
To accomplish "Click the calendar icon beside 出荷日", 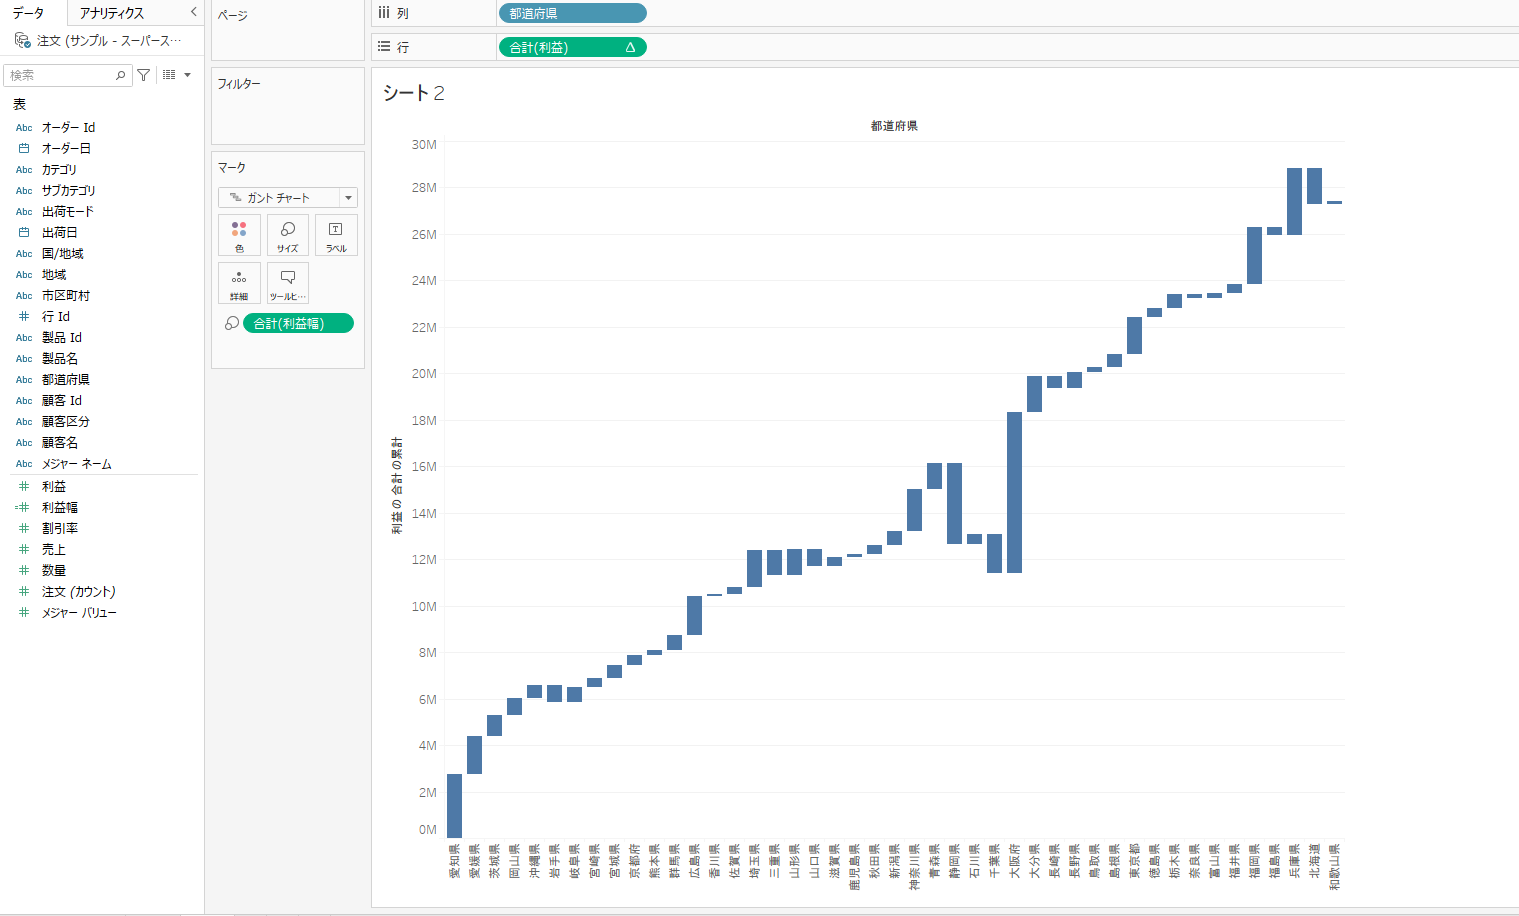I will click(24, 232).
